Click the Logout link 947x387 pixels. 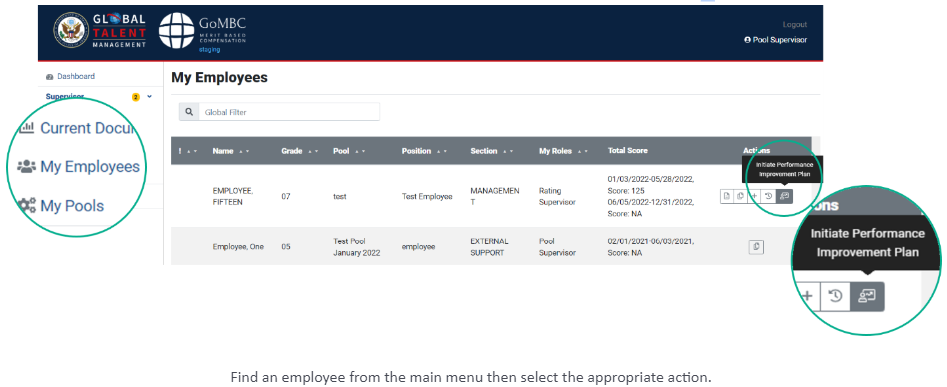pos(794,25)
